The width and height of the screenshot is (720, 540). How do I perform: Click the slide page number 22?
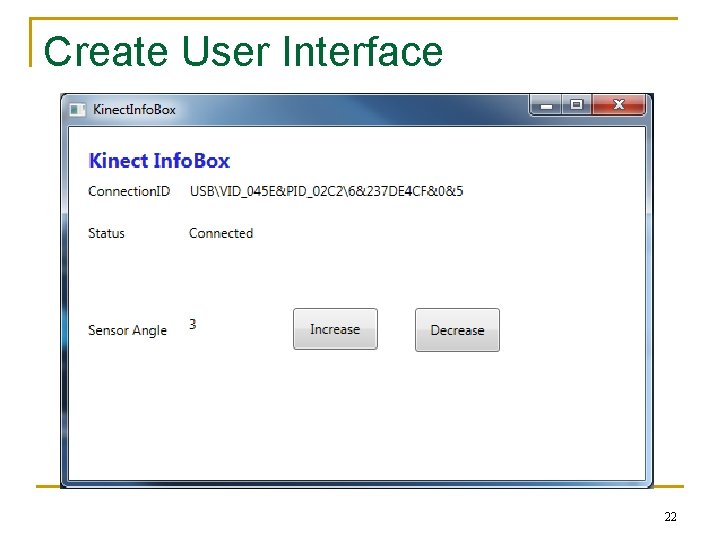[x=670, y=517]
